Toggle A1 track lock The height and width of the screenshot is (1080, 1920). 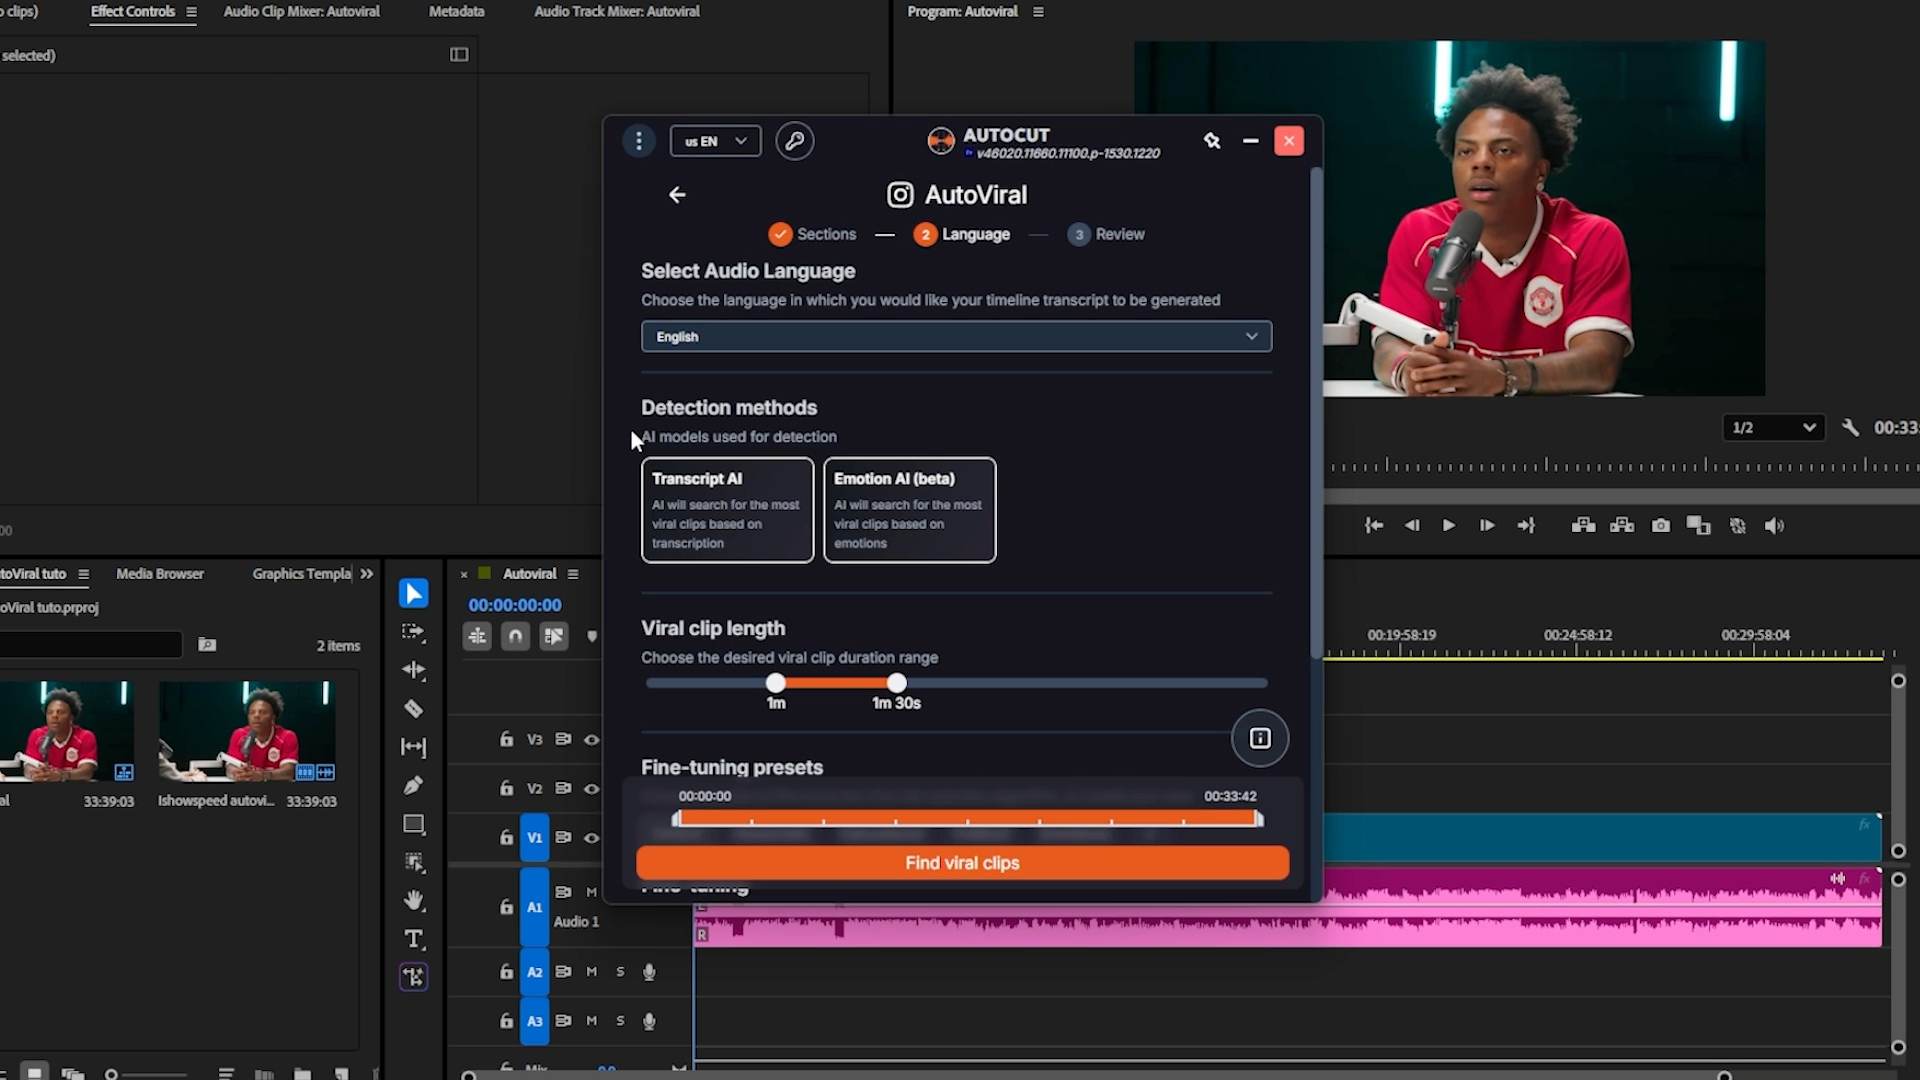point(506,907)
